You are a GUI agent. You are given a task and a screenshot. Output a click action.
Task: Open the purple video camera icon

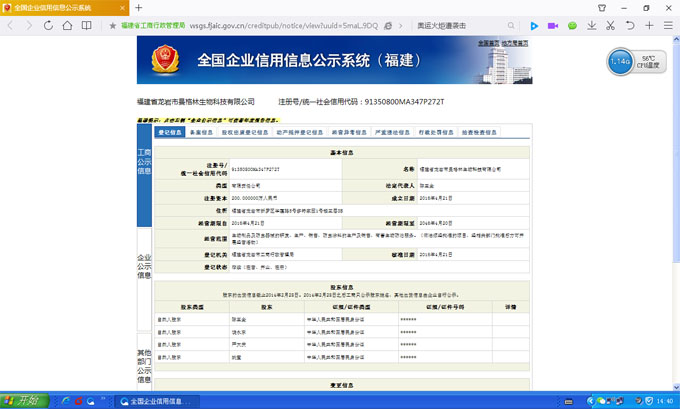tap(553, 26)
